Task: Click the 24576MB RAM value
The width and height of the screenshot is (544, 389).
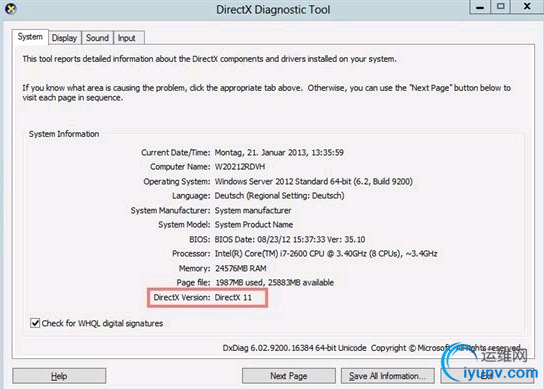Action: point(241,268)
